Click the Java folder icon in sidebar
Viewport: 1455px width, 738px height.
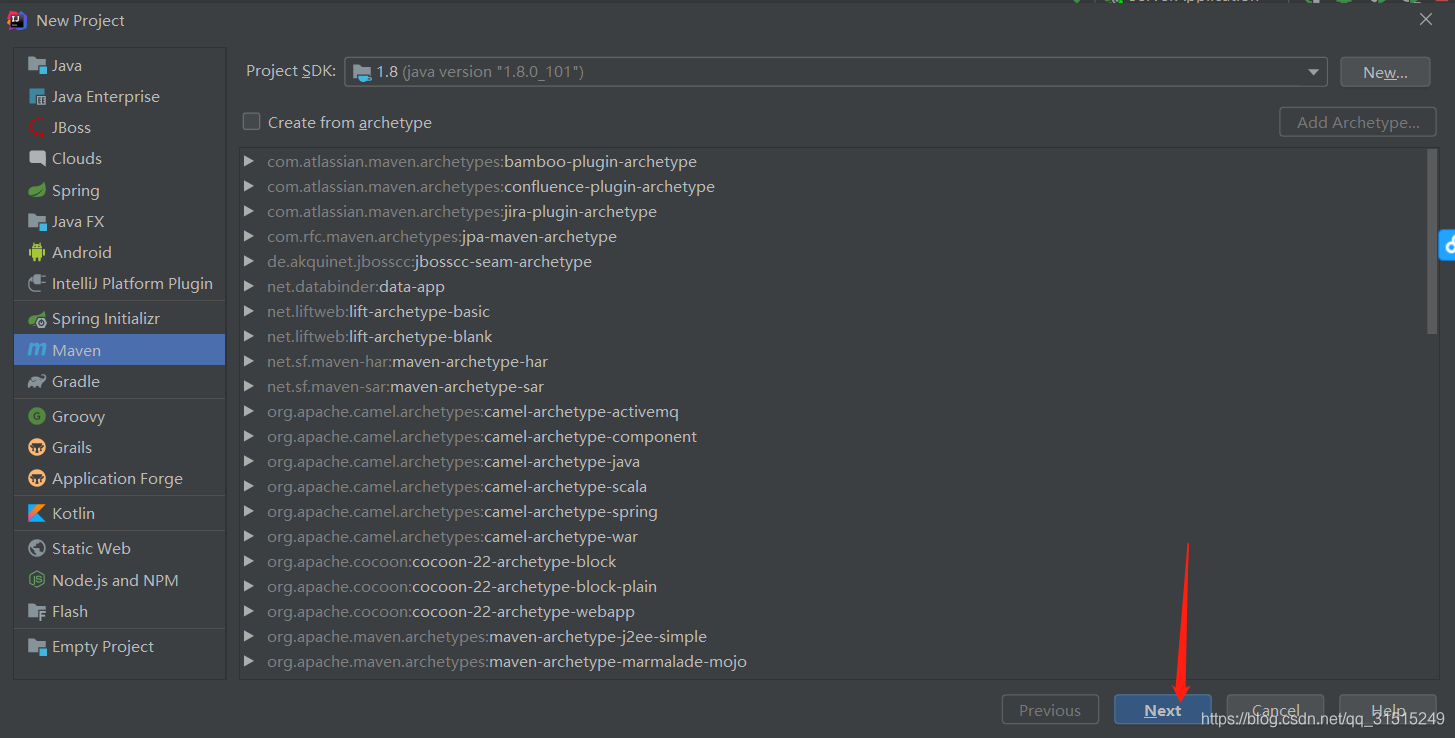(37, 66)
